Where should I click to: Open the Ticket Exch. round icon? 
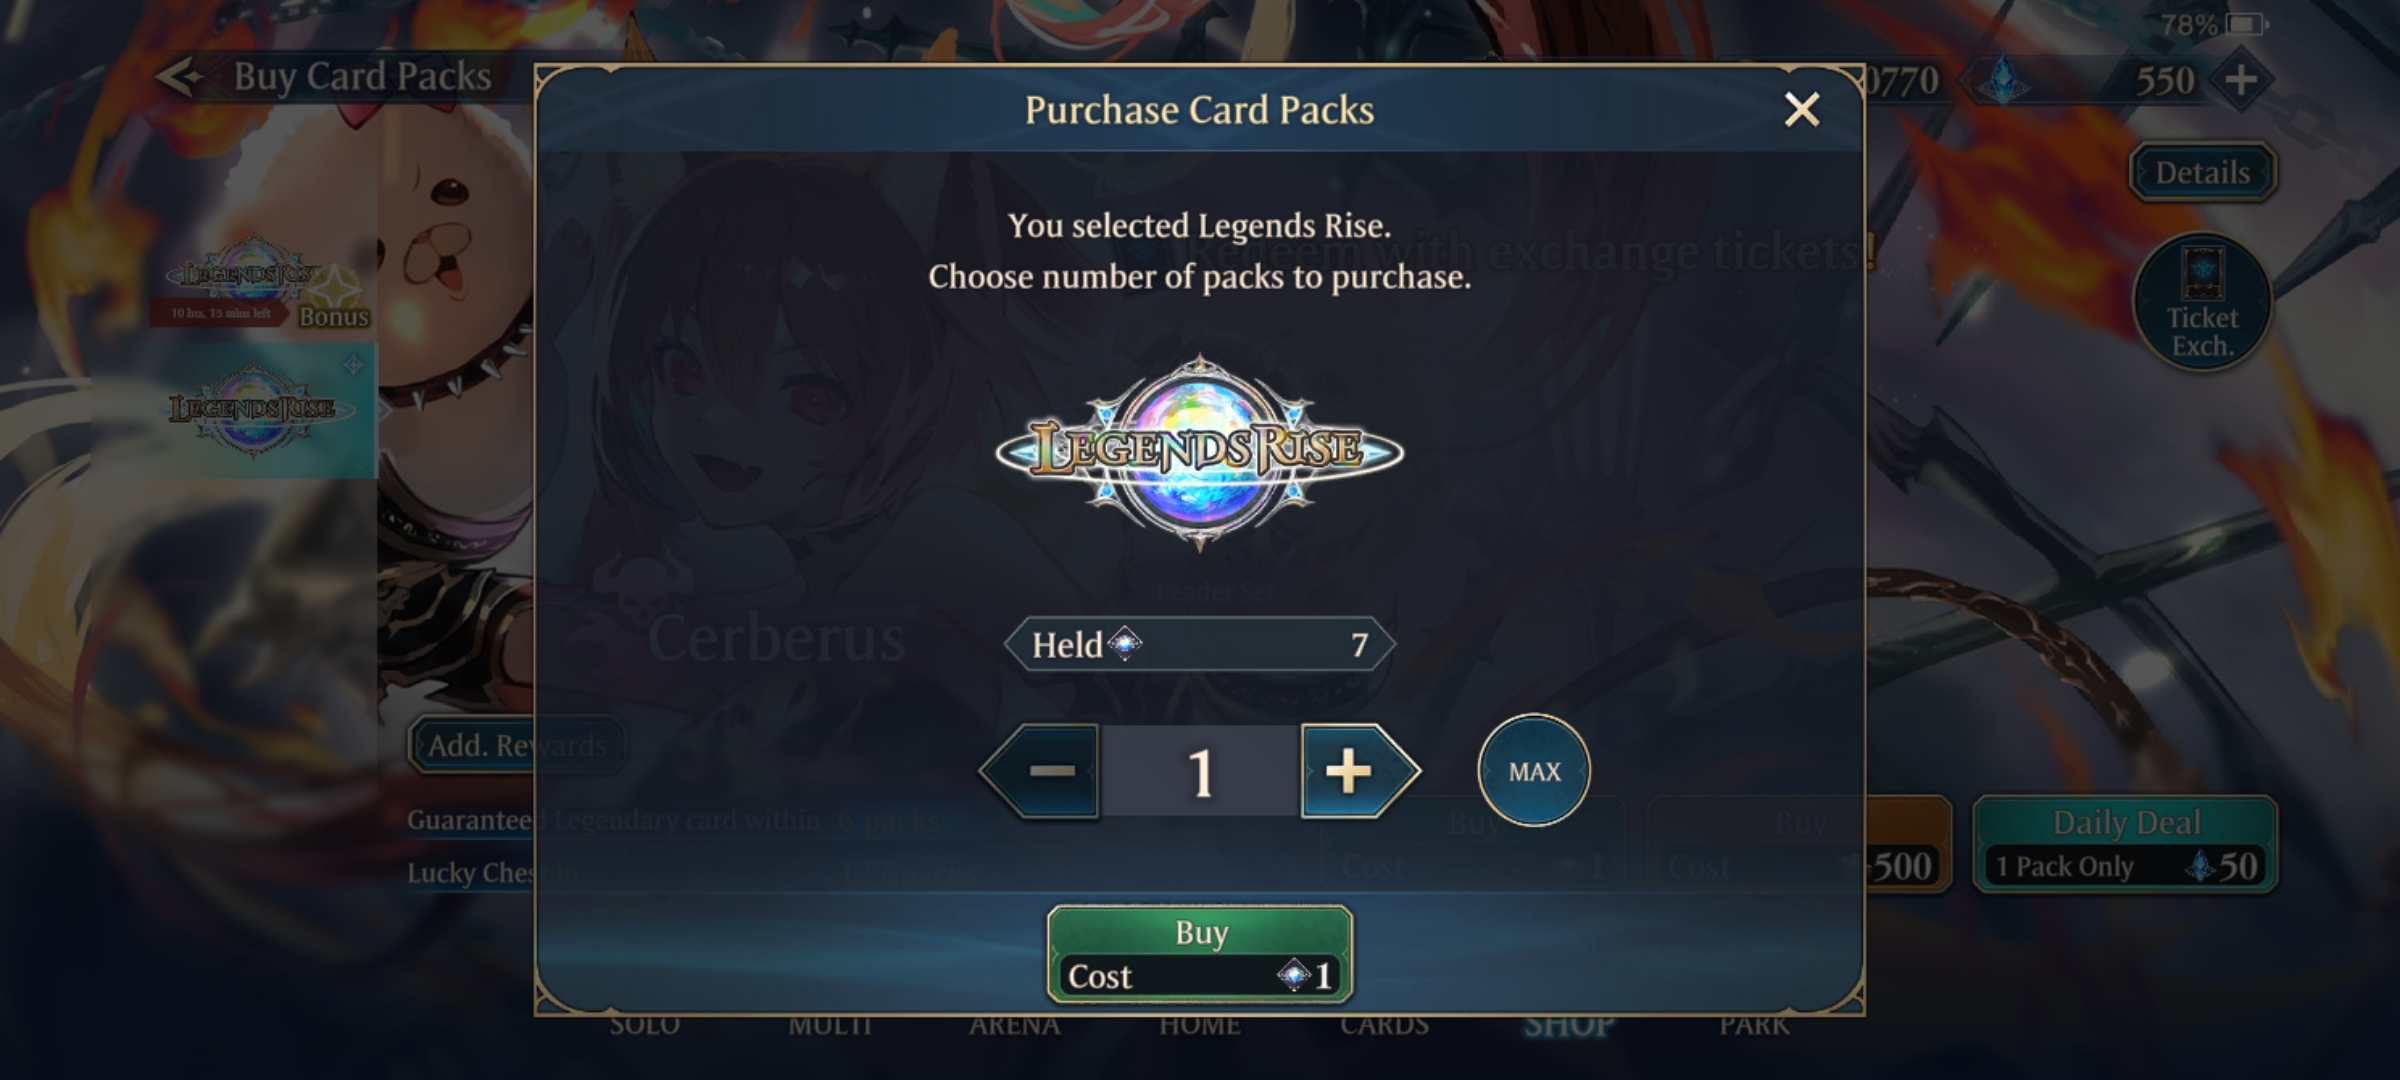click(2202, 302)
